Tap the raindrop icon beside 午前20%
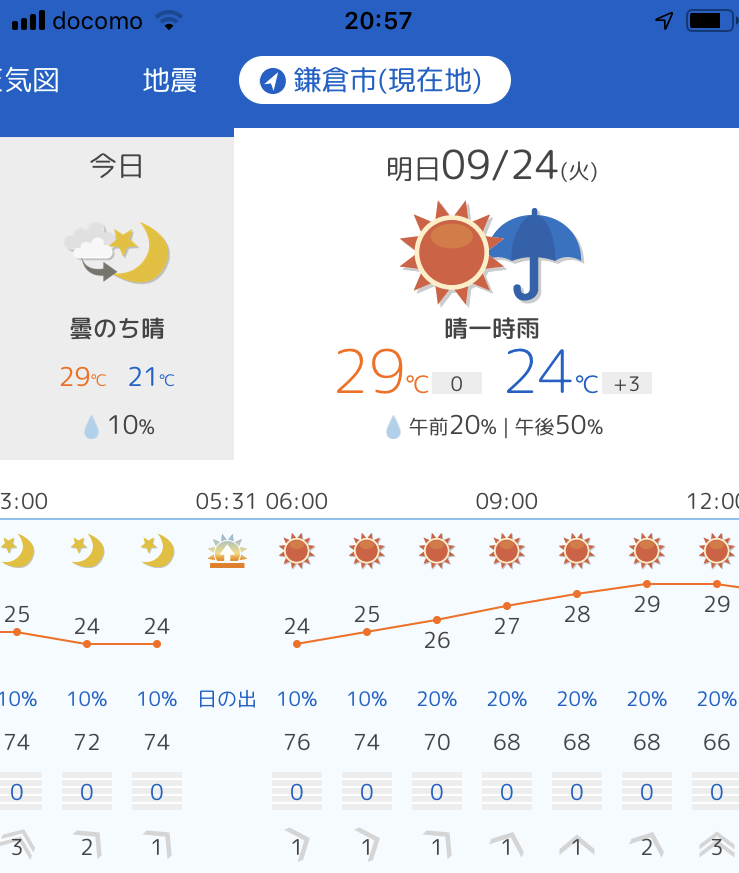Image resolution: width=739 pixels, height=873 pixels. click(x=393, y=427)
